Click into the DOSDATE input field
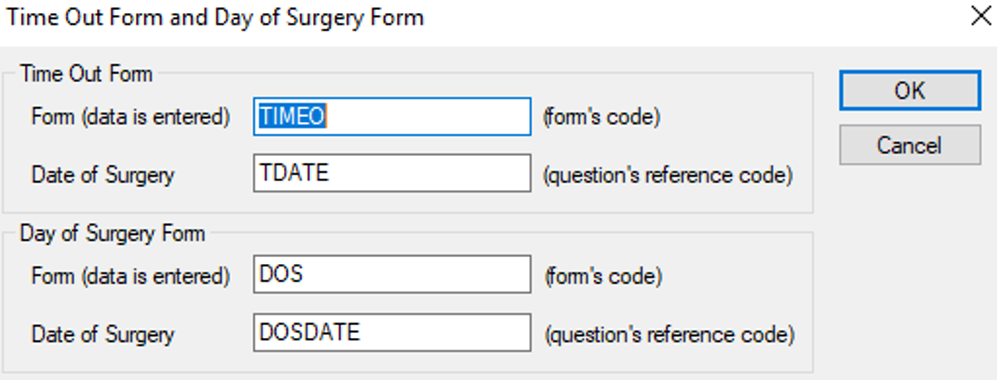This screenshot has width=997, height=380. (392, 332)
